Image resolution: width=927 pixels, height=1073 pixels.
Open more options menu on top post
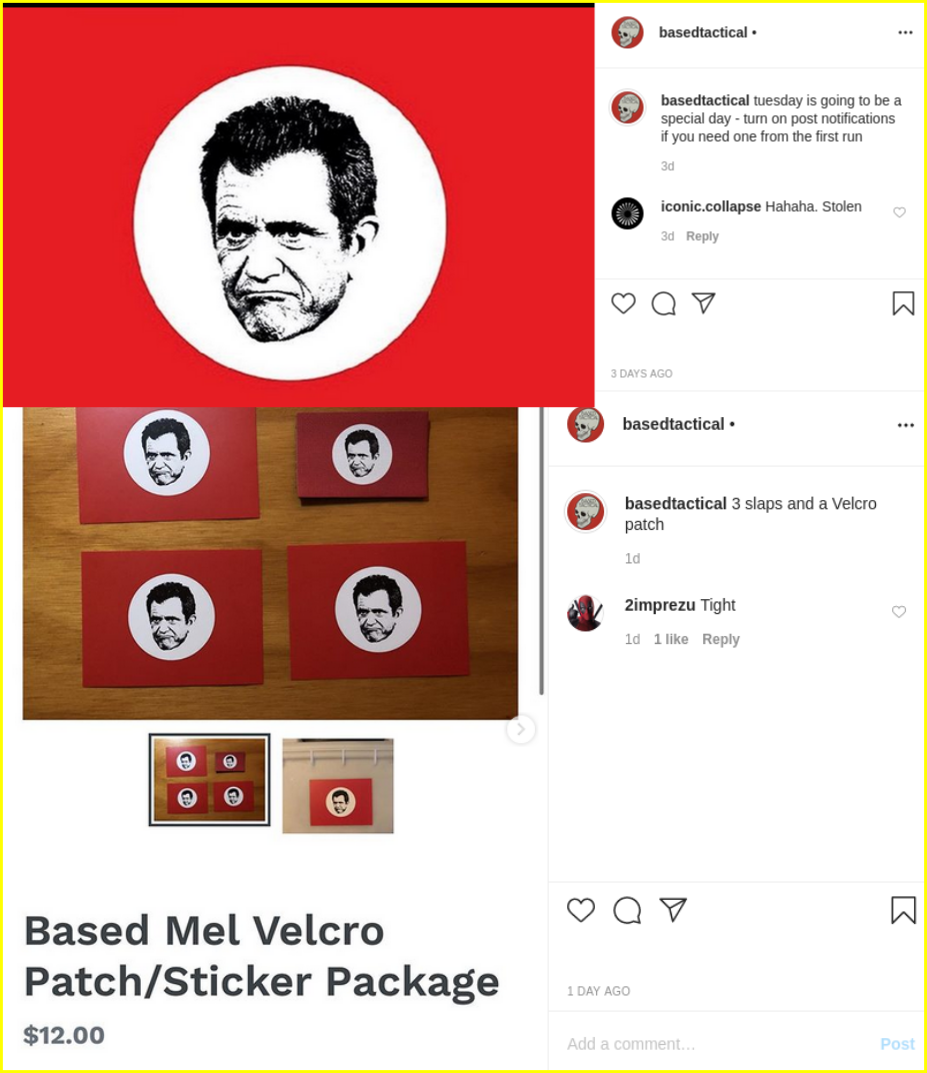pyautogui.click(x=905, y=32)
